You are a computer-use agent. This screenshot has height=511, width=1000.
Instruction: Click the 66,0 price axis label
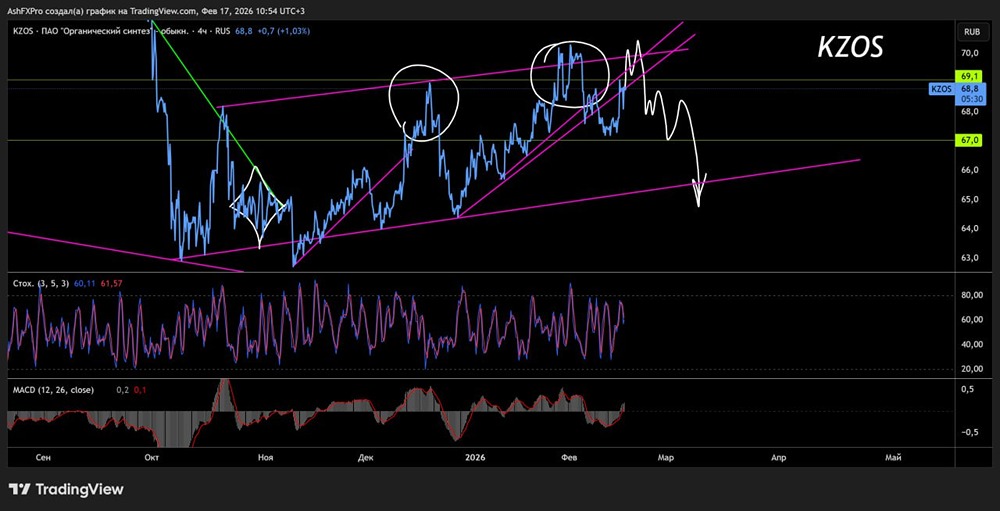(970, 170)
